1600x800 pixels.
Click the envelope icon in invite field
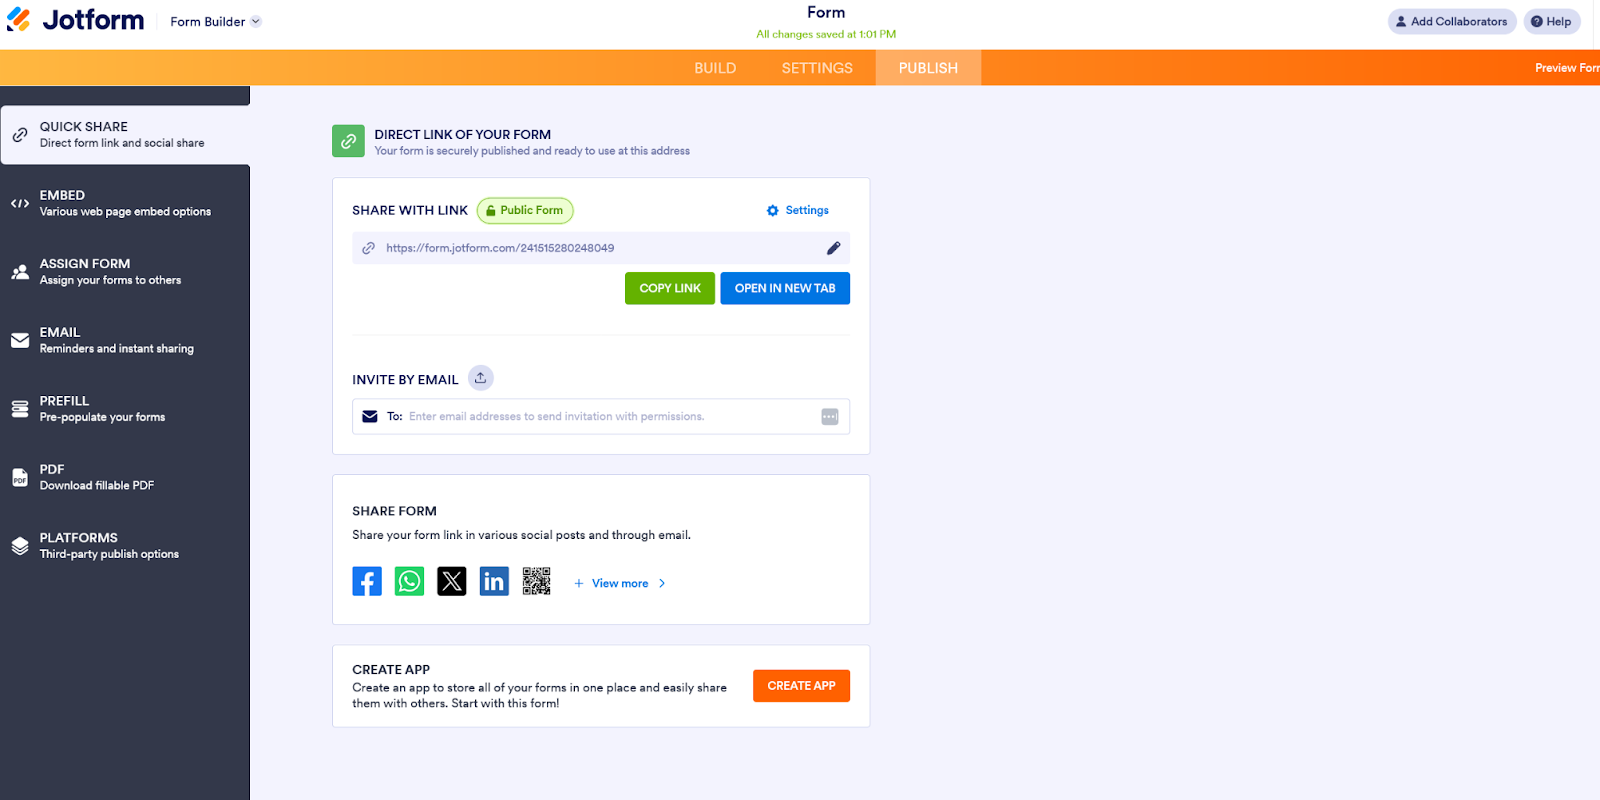tap(370, 416)
